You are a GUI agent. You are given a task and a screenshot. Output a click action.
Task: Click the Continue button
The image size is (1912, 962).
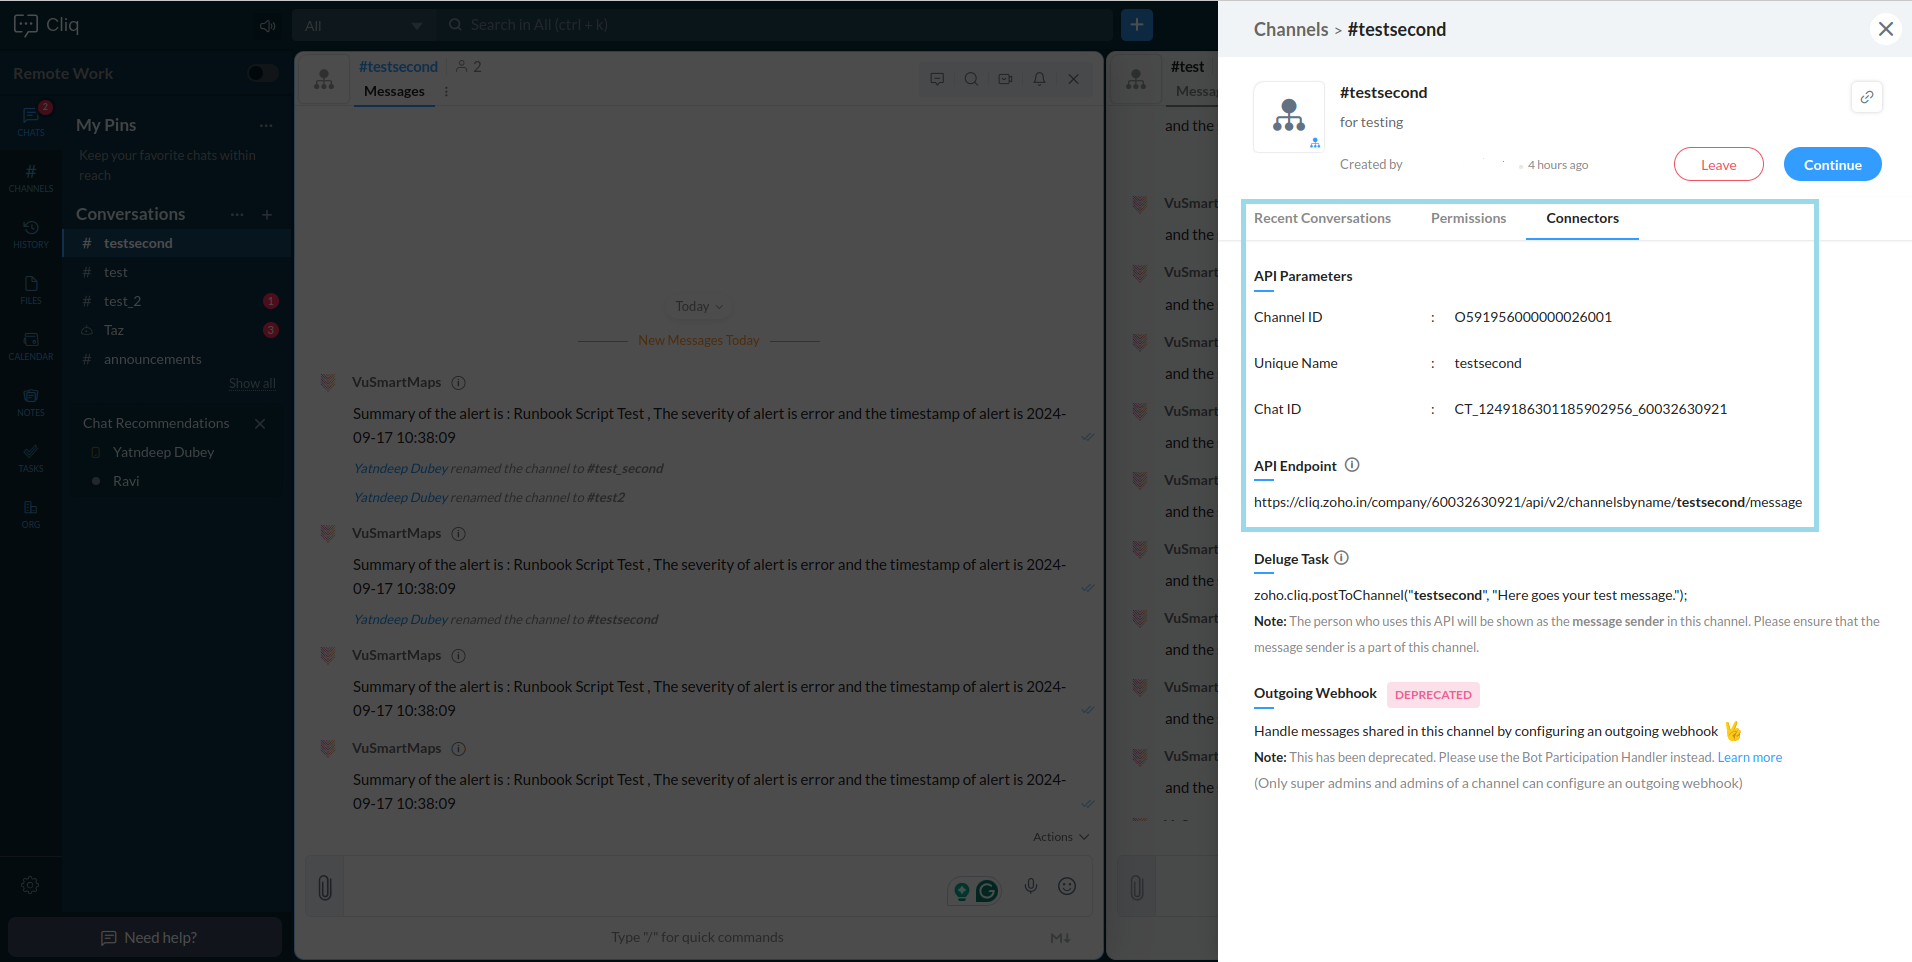tap(1832, 165)
